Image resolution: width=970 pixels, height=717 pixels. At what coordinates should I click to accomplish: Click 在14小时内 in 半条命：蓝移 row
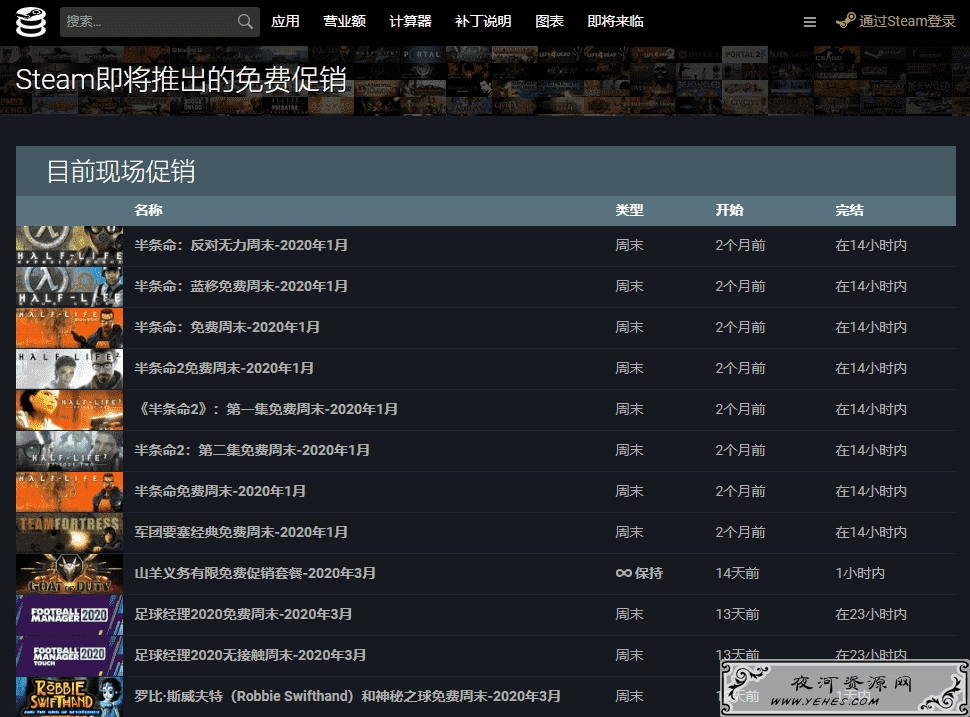point(871,286)
